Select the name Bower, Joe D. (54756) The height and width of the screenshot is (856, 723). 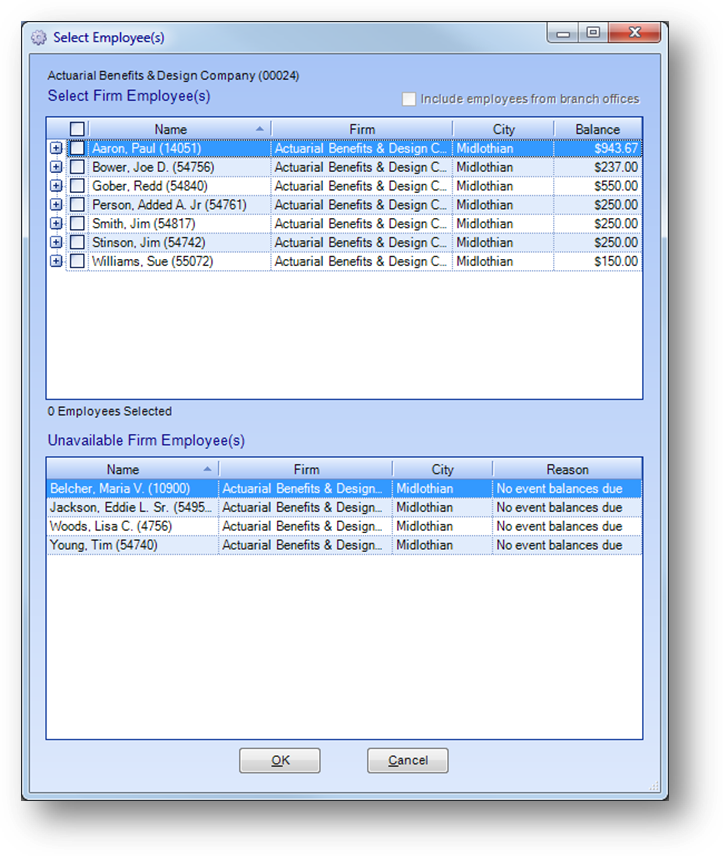click(153, 167)
